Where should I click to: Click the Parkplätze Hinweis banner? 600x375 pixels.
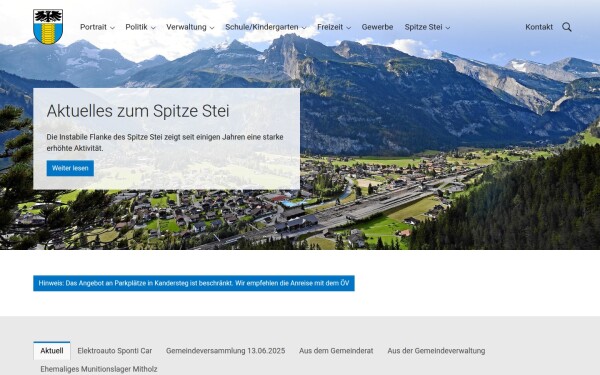click(194, 283)
